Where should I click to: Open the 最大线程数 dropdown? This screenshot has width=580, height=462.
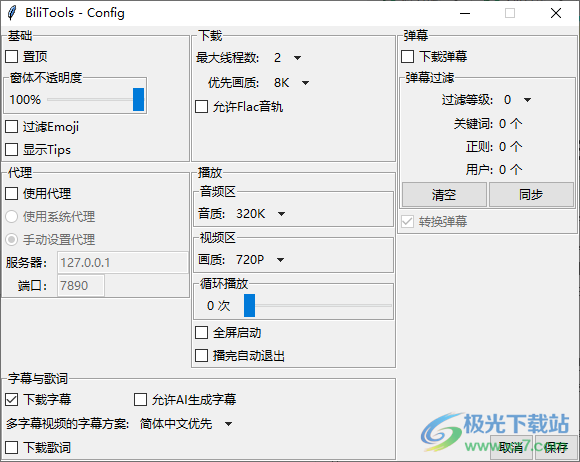click(x=287, y=58)
